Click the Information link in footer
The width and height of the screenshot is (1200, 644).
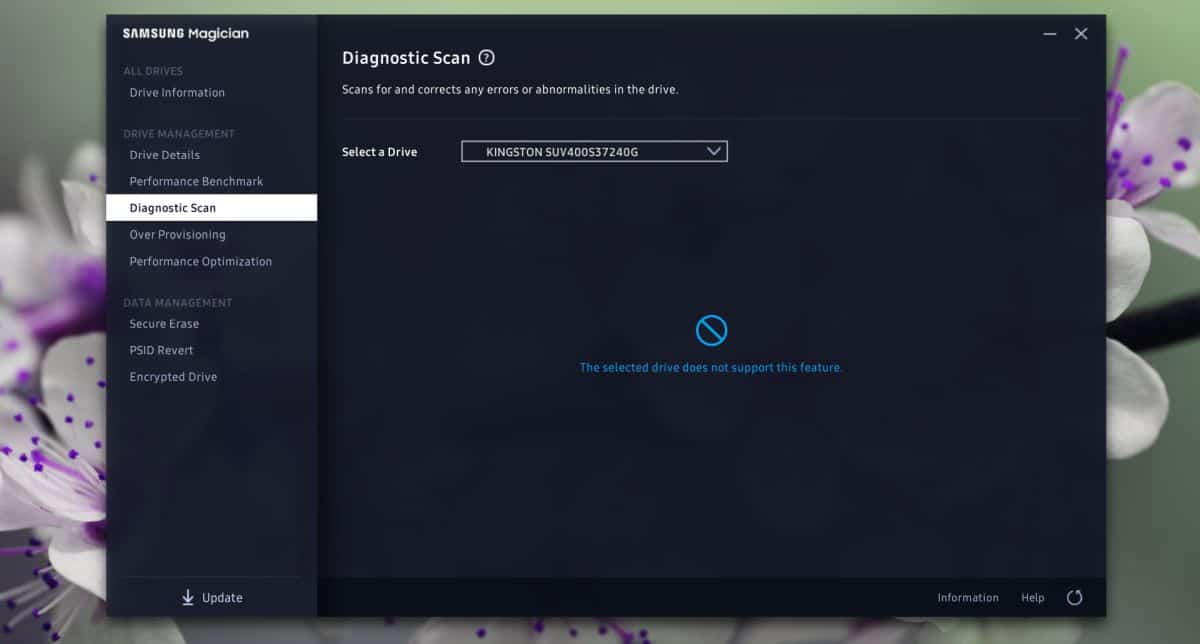(968, 598)
